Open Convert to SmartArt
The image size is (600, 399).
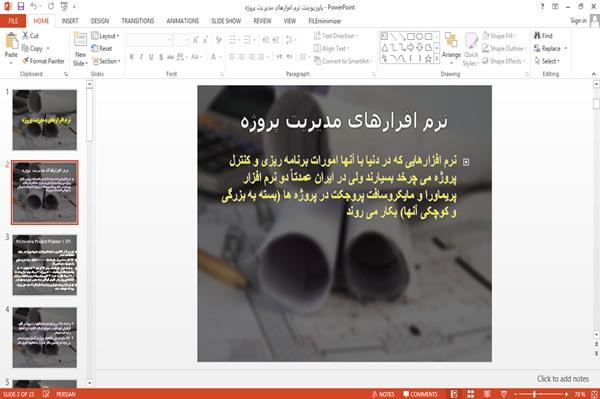[342, 61]
